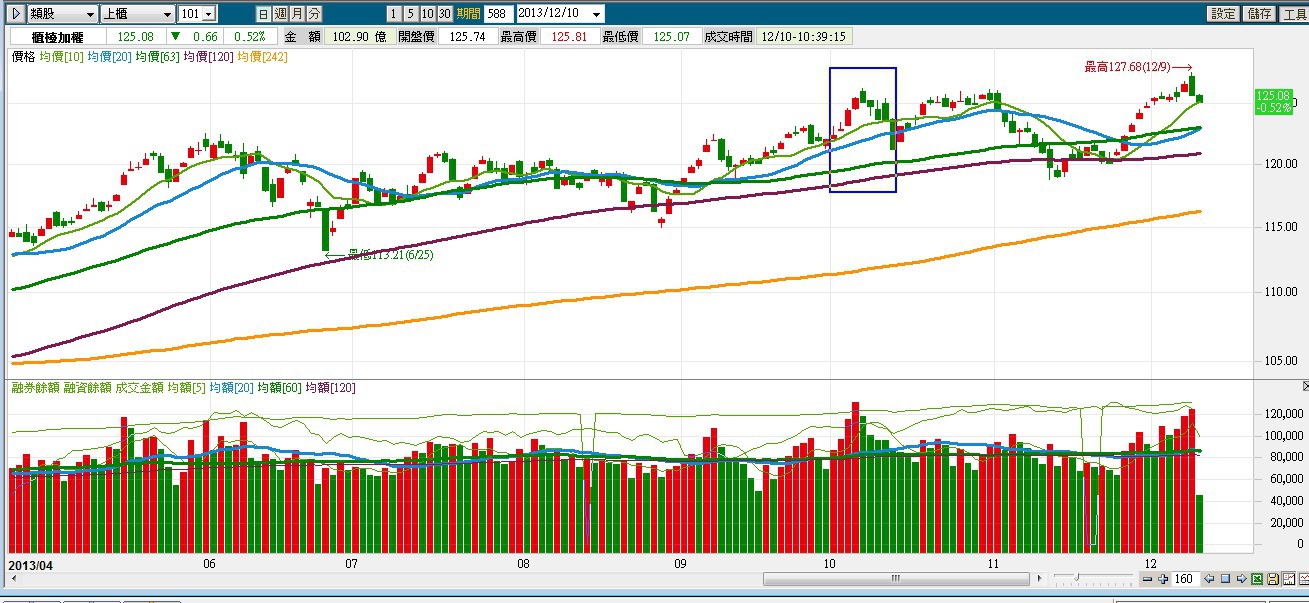The image size is (1309, 603).
Task: Click the horizontal chart scrollbar thumb
Action: [x=896, y=579]
